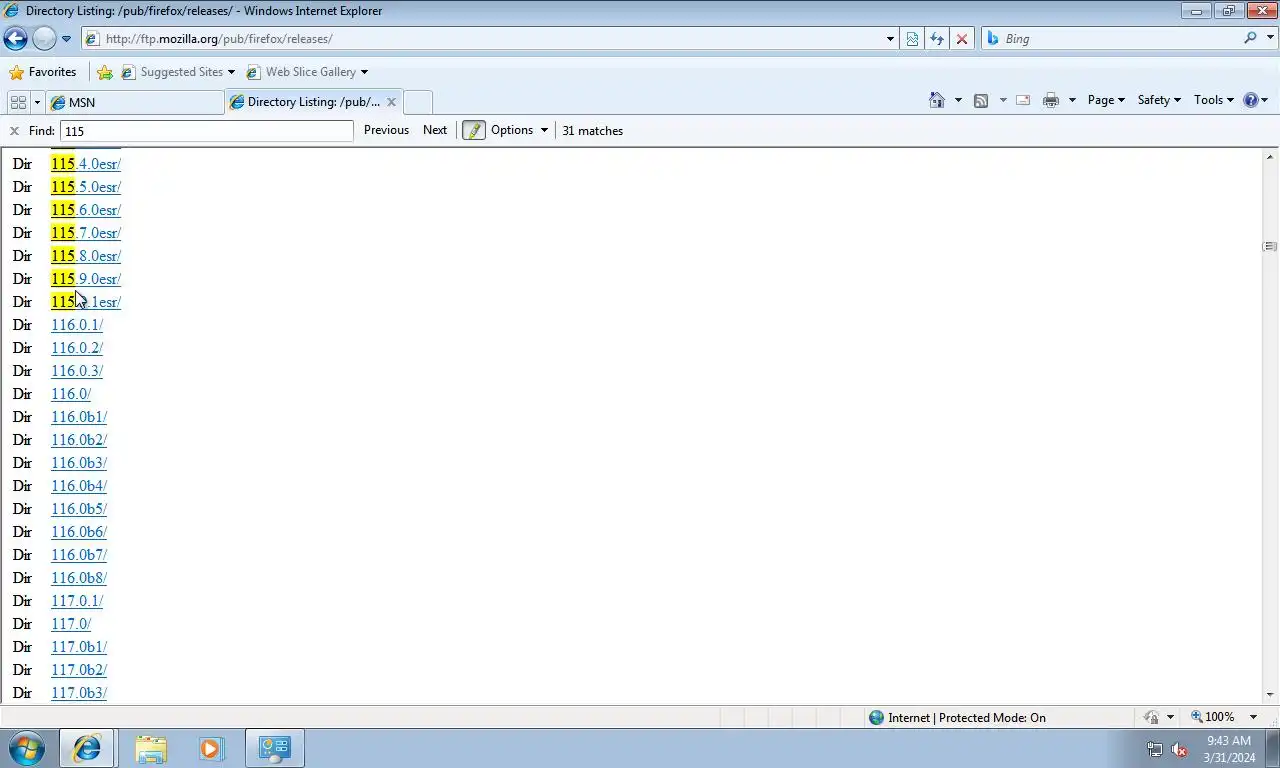This screenshot has height=768, width=1280.
Task: Open the Safety menu
Action: (1159, 100)
